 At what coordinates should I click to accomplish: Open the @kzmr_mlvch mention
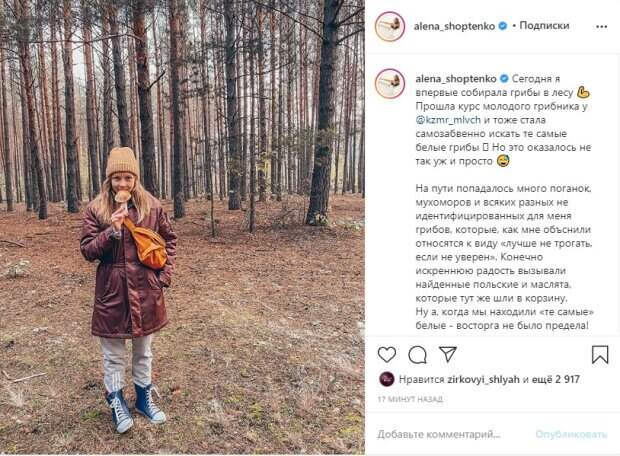click(448, 120)
